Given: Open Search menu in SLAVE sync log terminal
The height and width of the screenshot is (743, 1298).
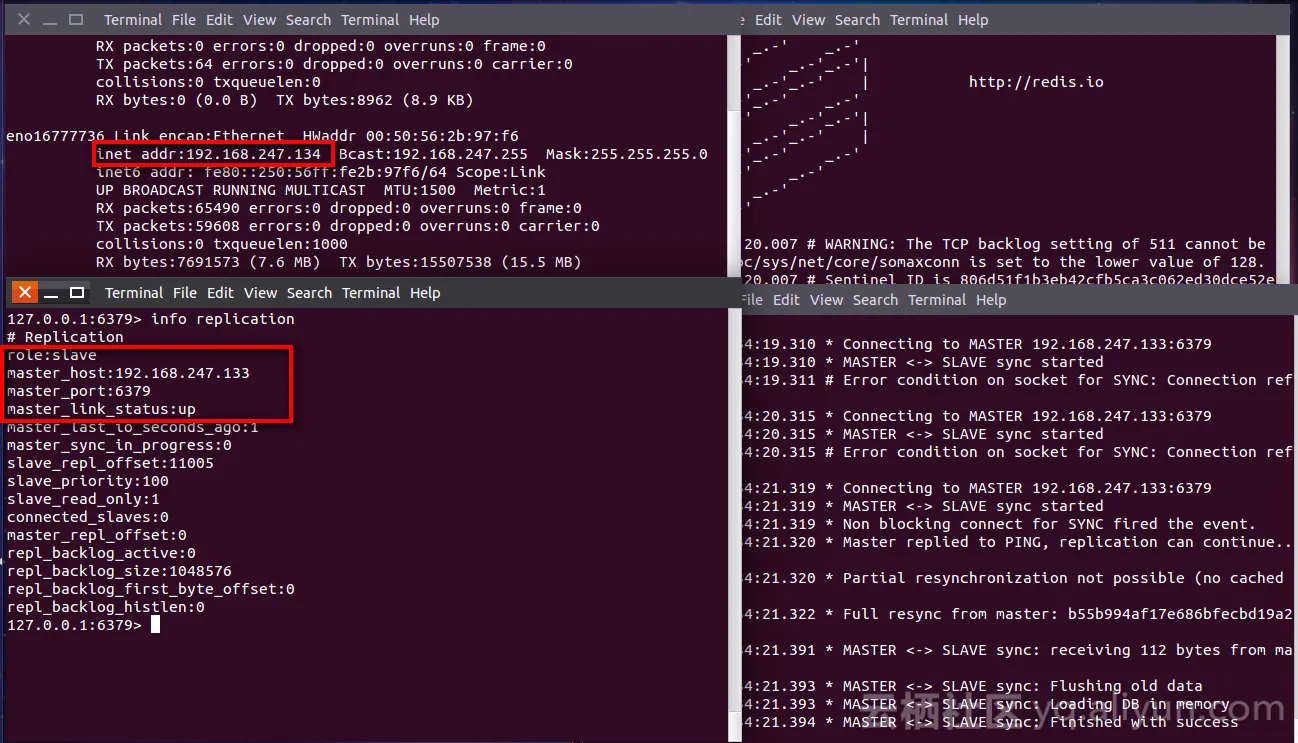Looking at the screenshot, I should coord(876,300).
